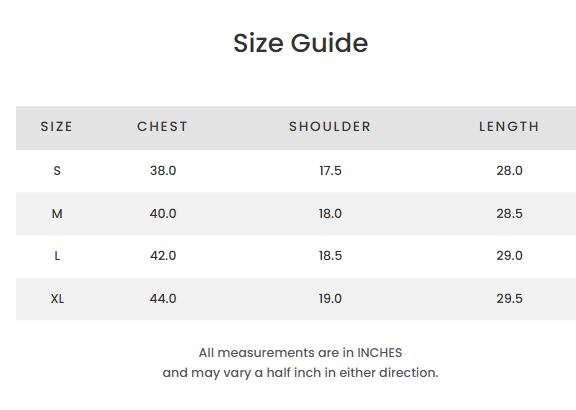Select length value 29.5
576x410 pixels.
tap(510, 299)
